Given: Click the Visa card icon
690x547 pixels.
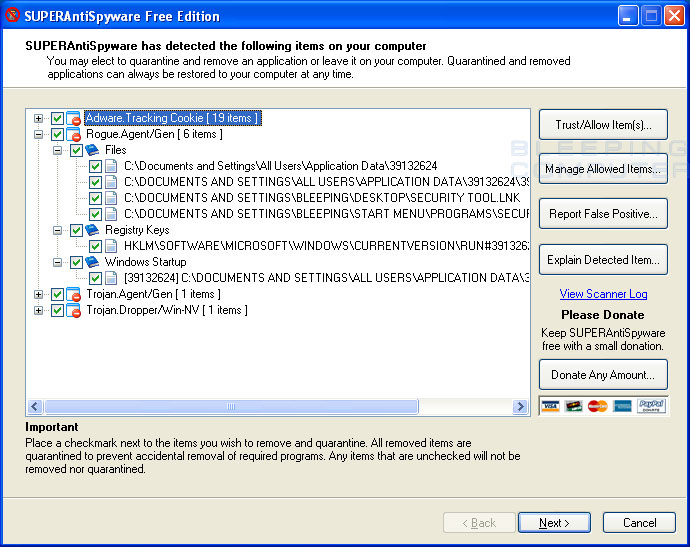Looking at the screenshot, I should click(x=551, y=406).
